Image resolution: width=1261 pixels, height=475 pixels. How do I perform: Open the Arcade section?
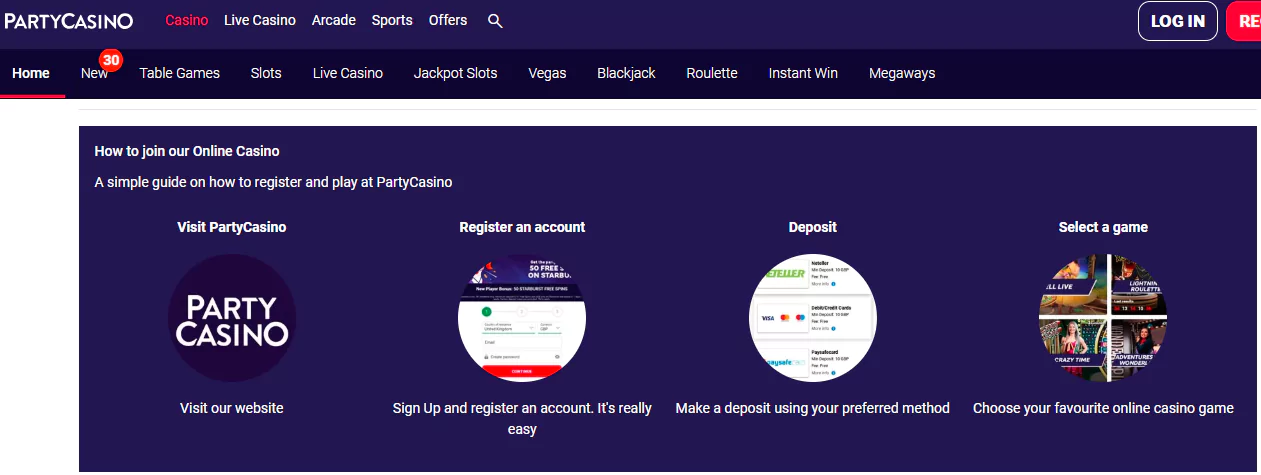point(334,20)
